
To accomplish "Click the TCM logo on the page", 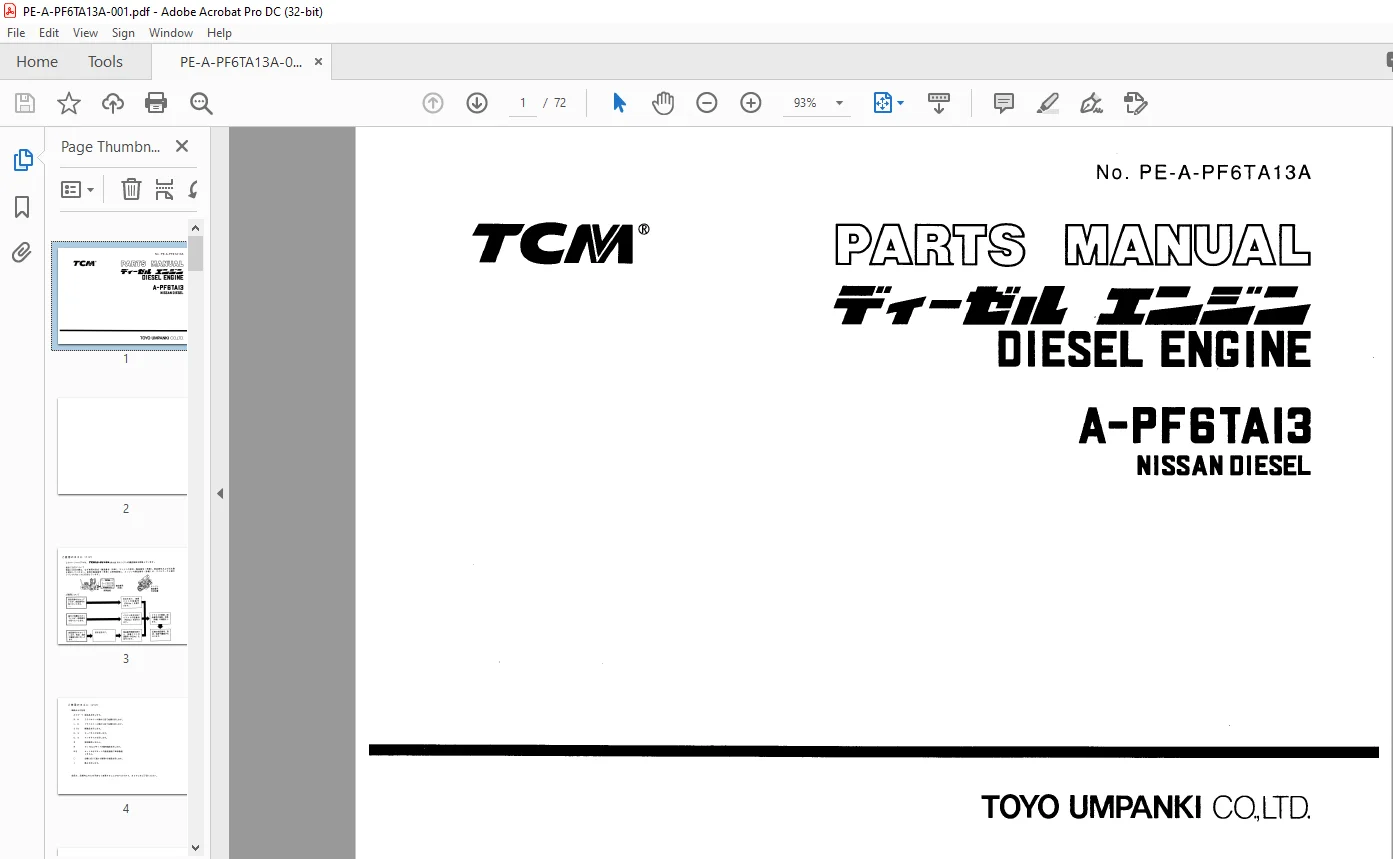I will click(561, 244).
